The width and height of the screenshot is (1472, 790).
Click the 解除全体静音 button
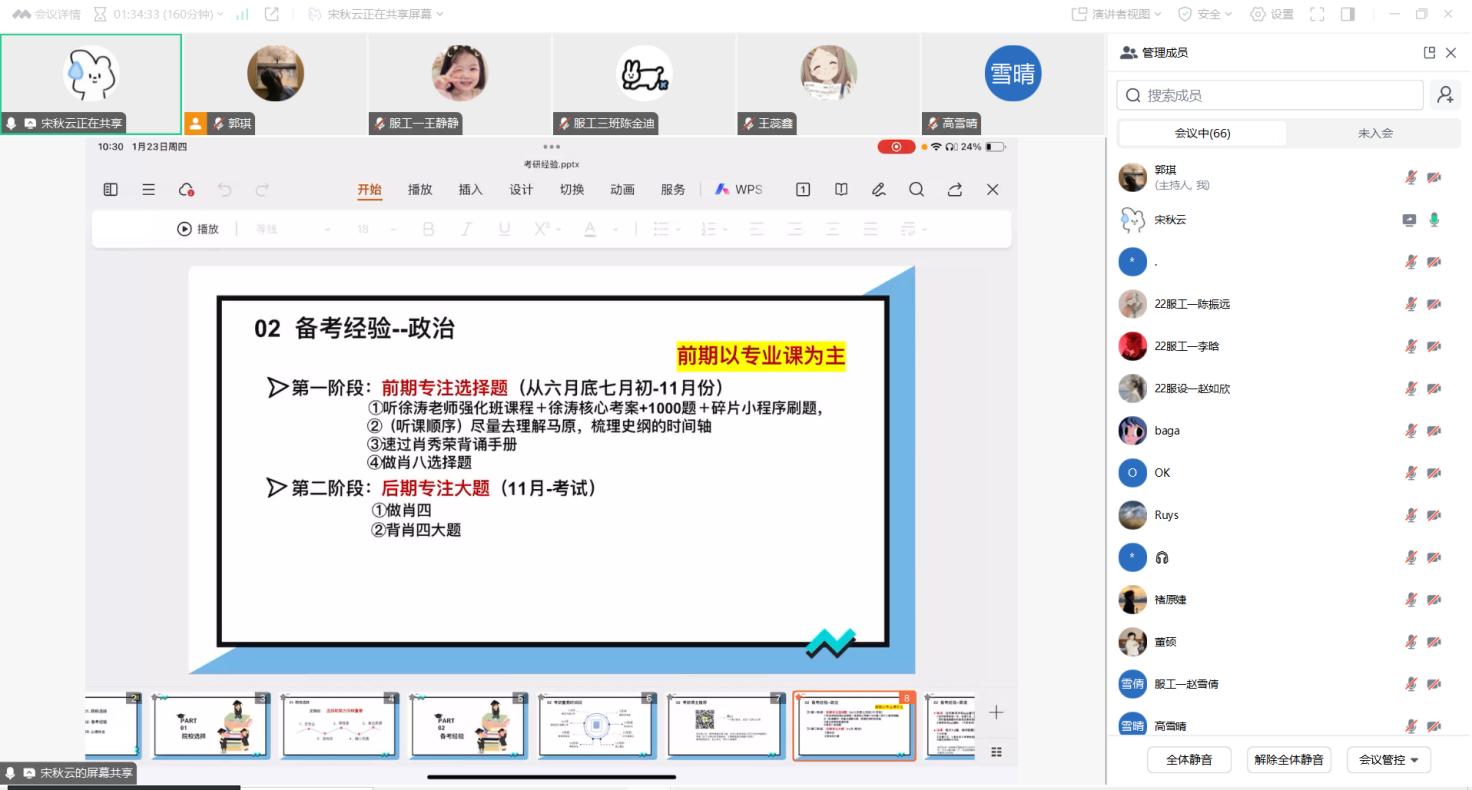(1289, 760)
